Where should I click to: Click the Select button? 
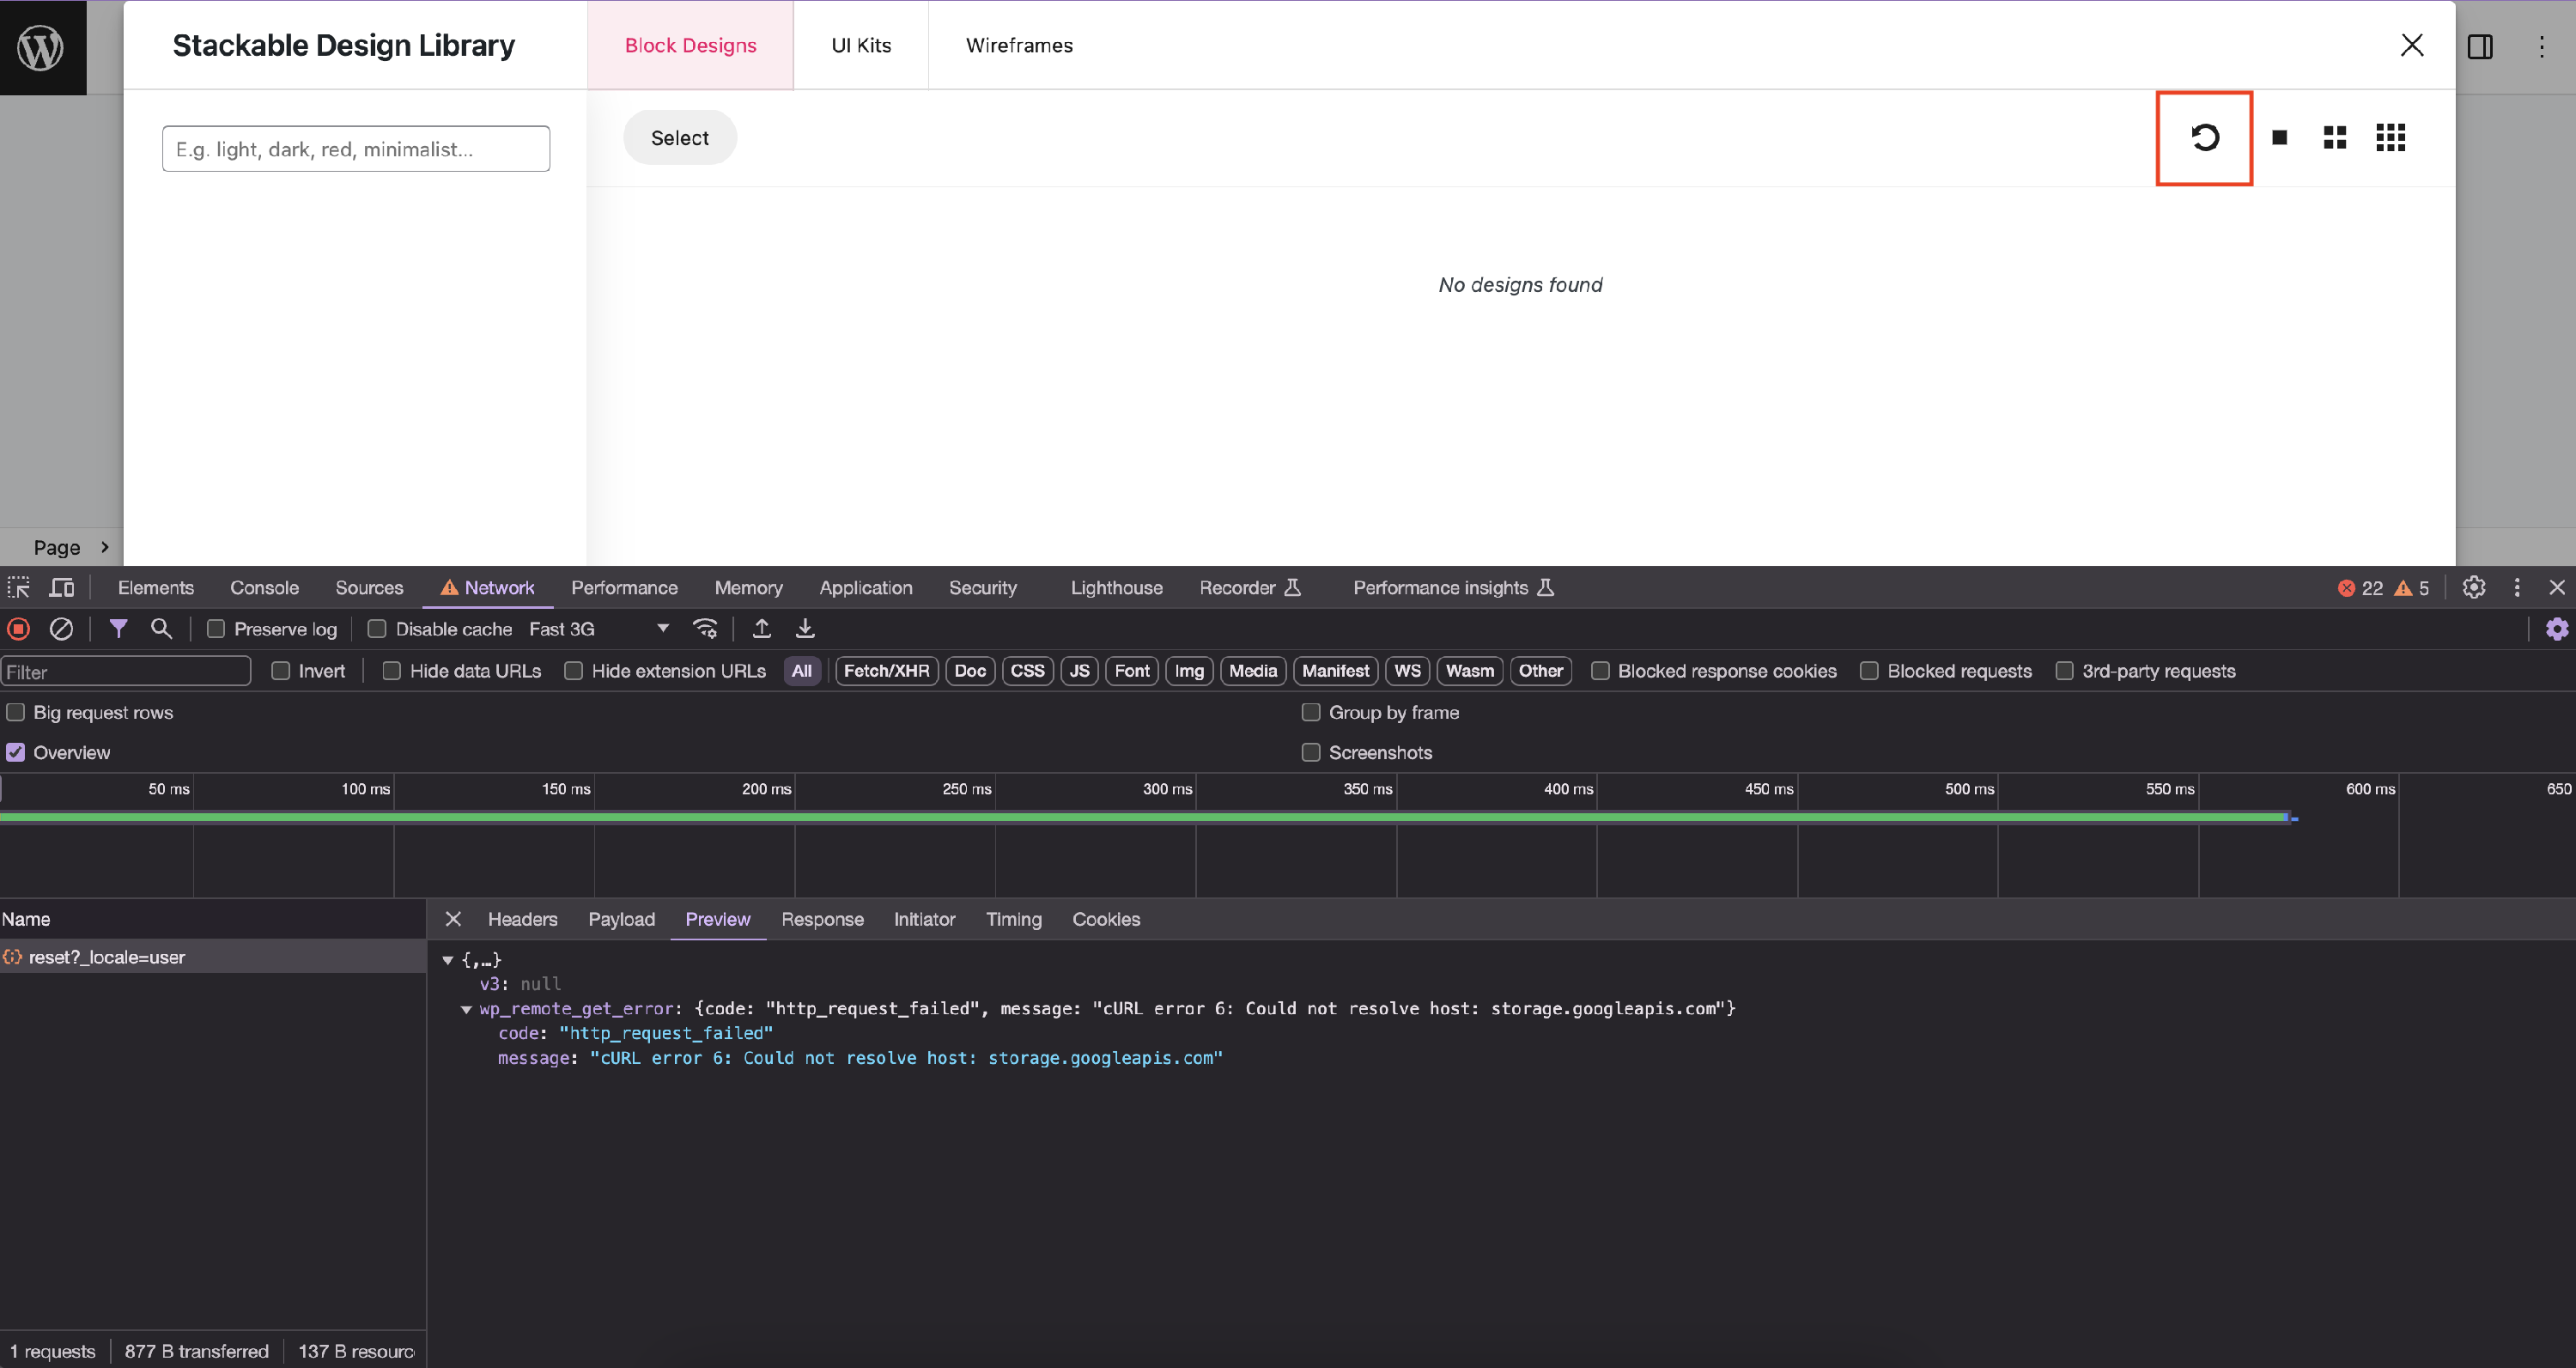(679, 138)
